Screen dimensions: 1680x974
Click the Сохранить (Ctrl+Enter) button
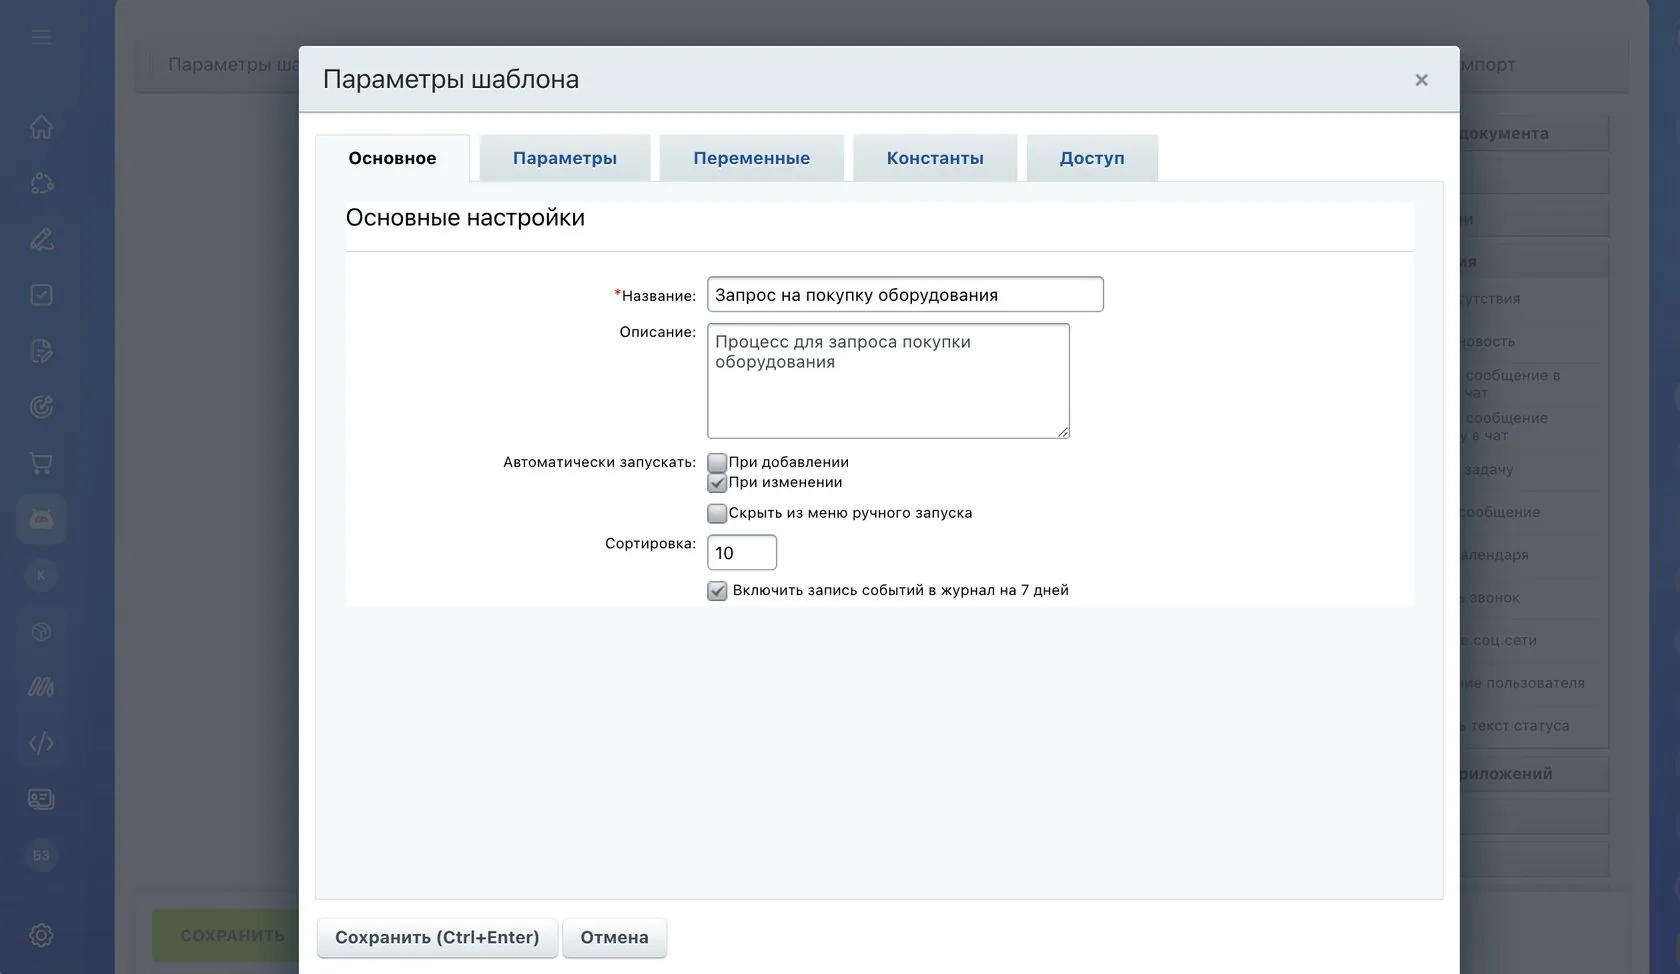coord(437,937)
